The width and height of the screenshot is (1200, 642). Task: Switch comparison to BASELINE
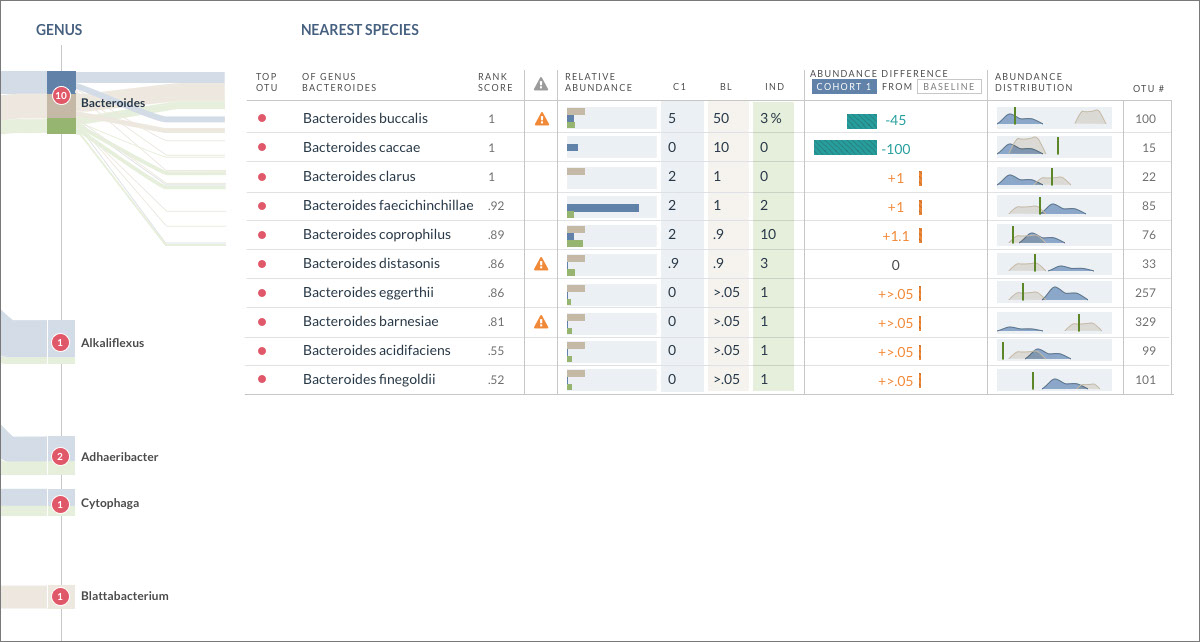[949, 87]
